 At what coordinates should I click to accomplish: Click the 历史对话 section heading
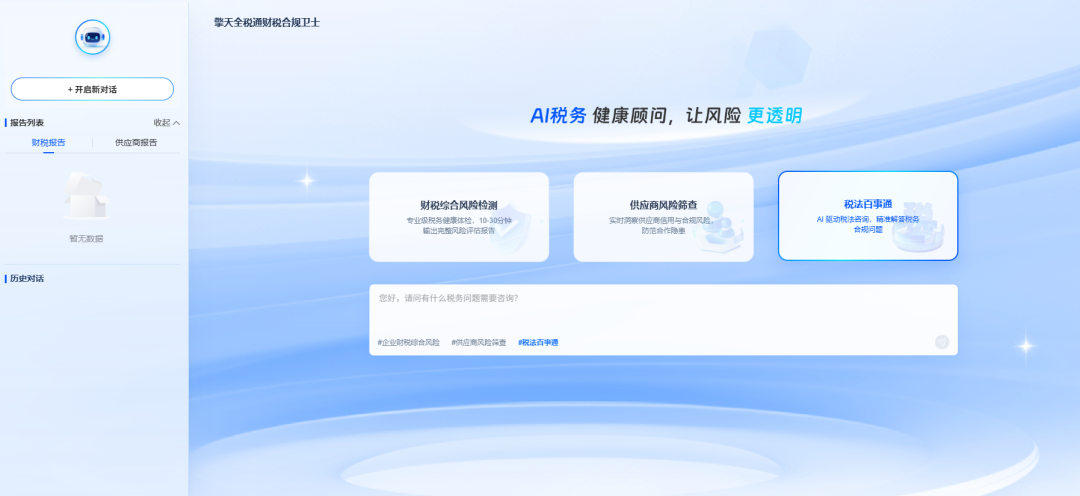click(x=27, y=278)
